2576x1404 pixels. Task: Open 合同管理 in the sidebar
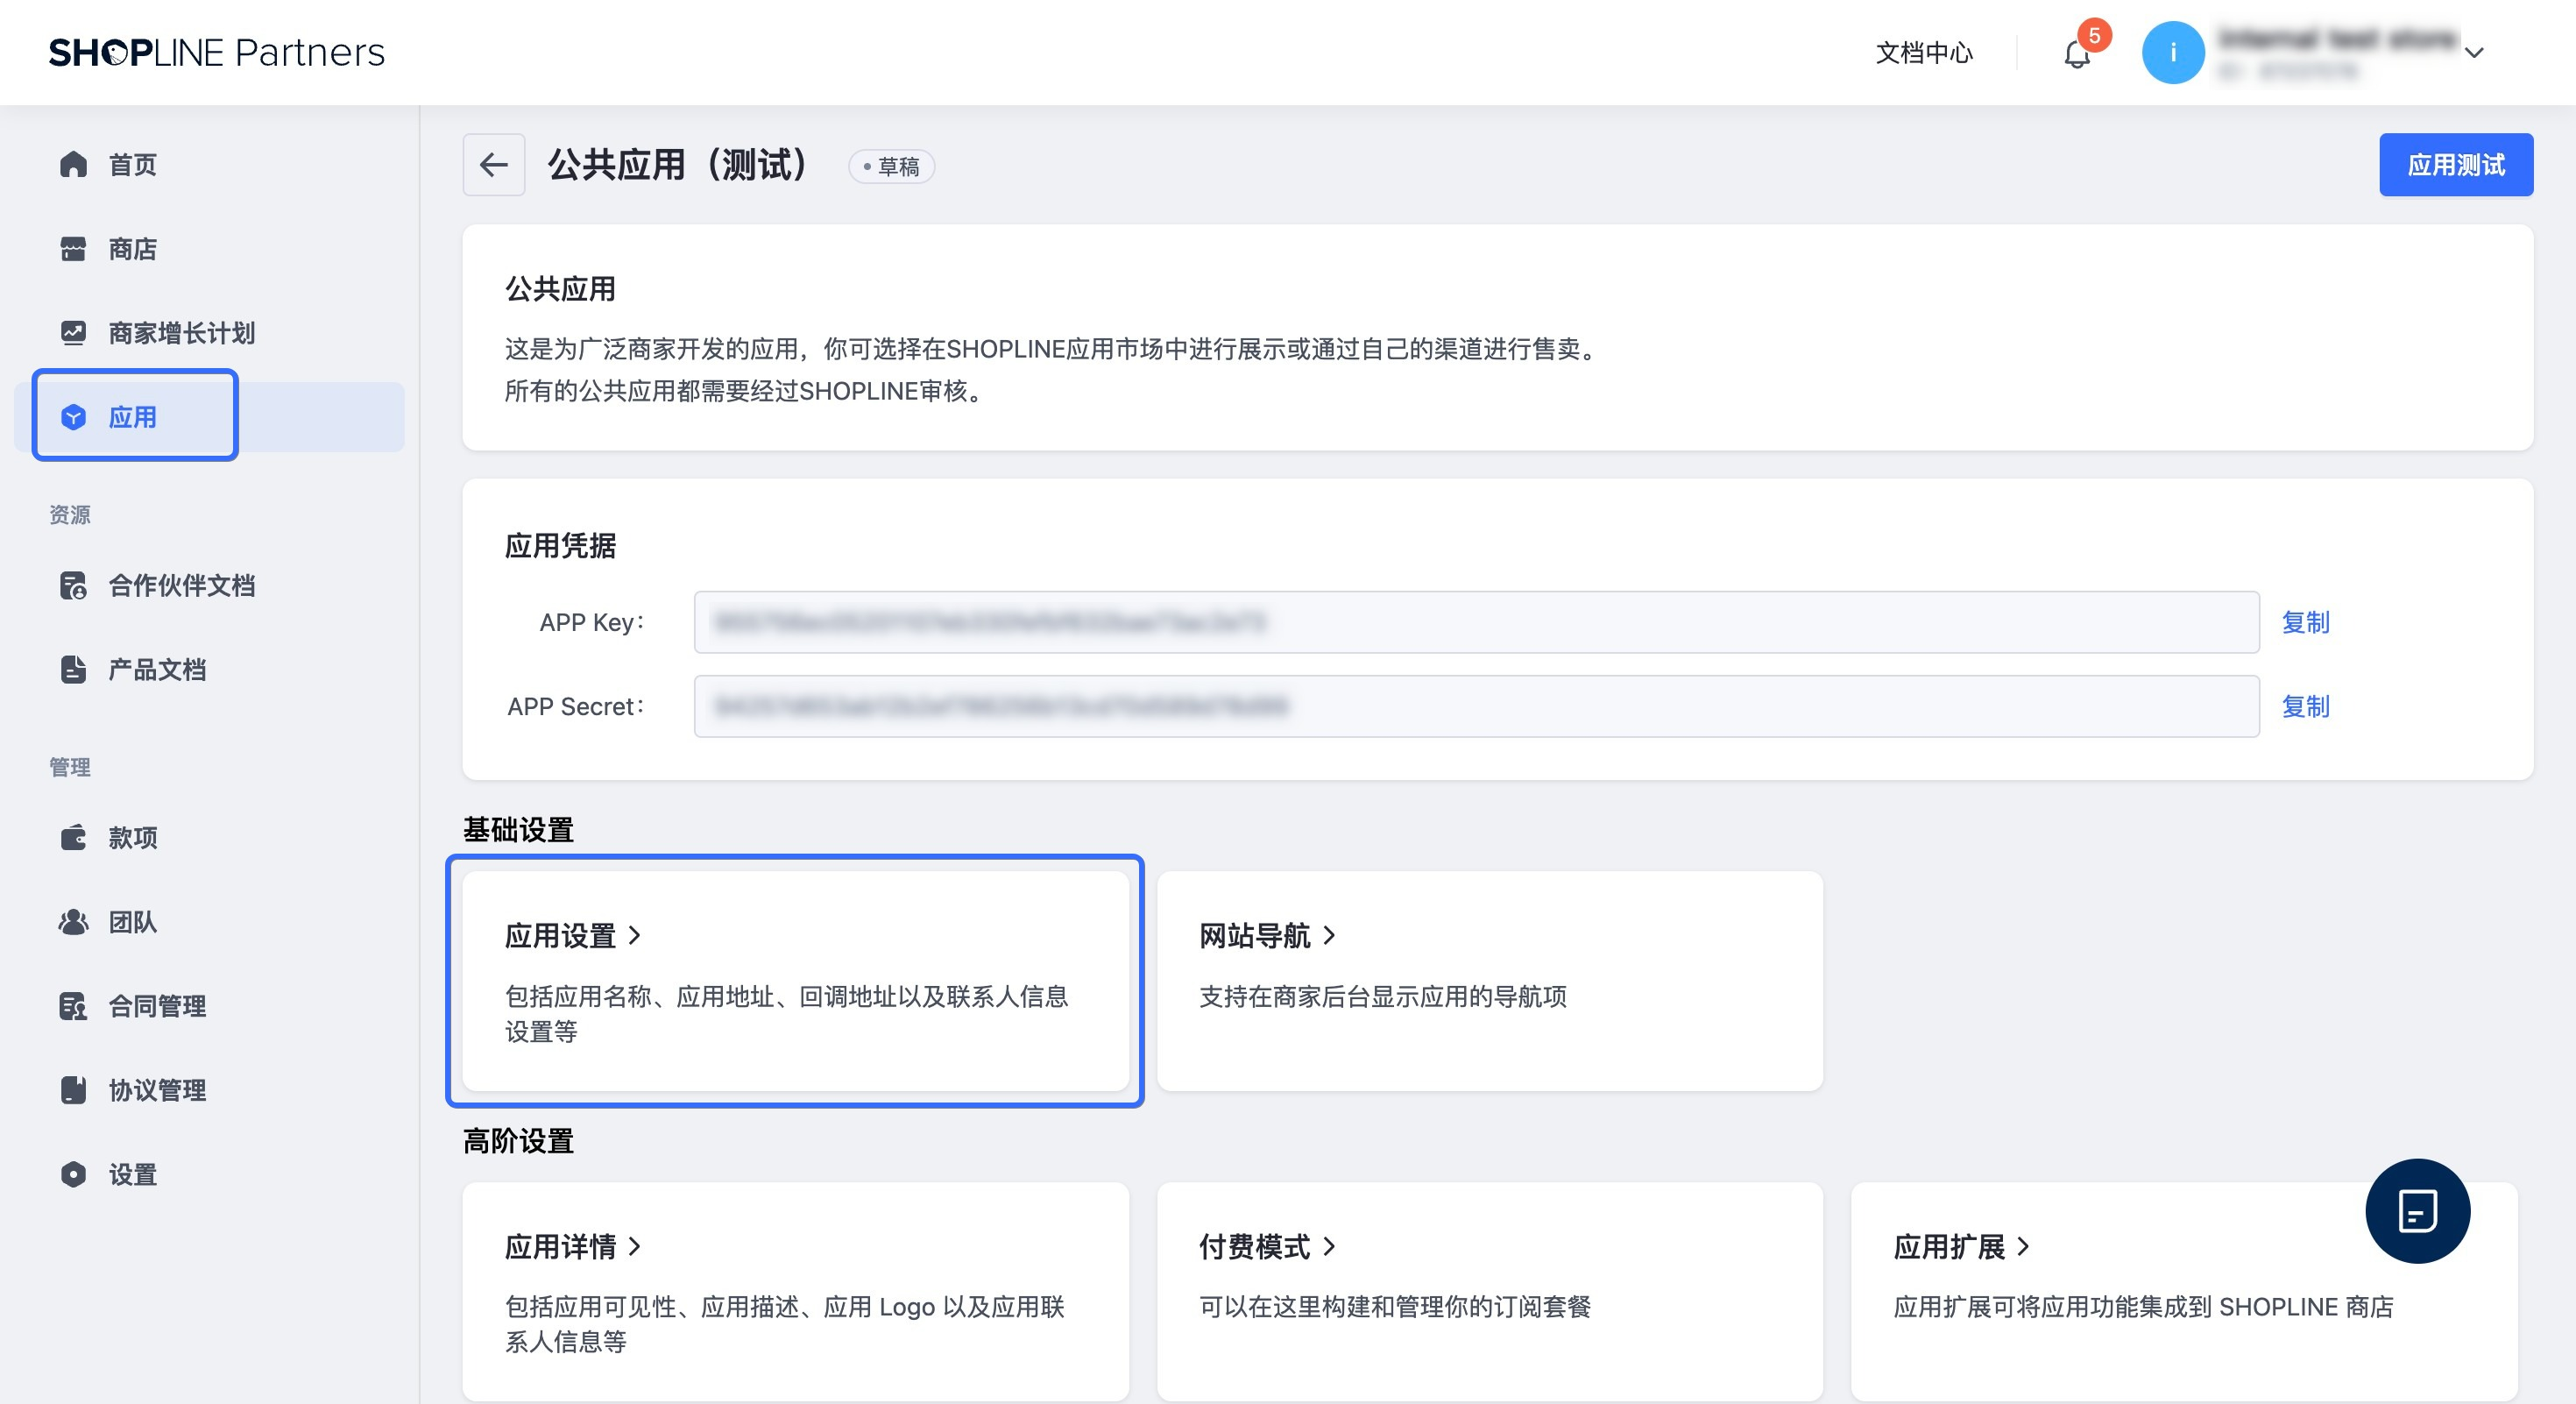click(x=157, y=1005)
